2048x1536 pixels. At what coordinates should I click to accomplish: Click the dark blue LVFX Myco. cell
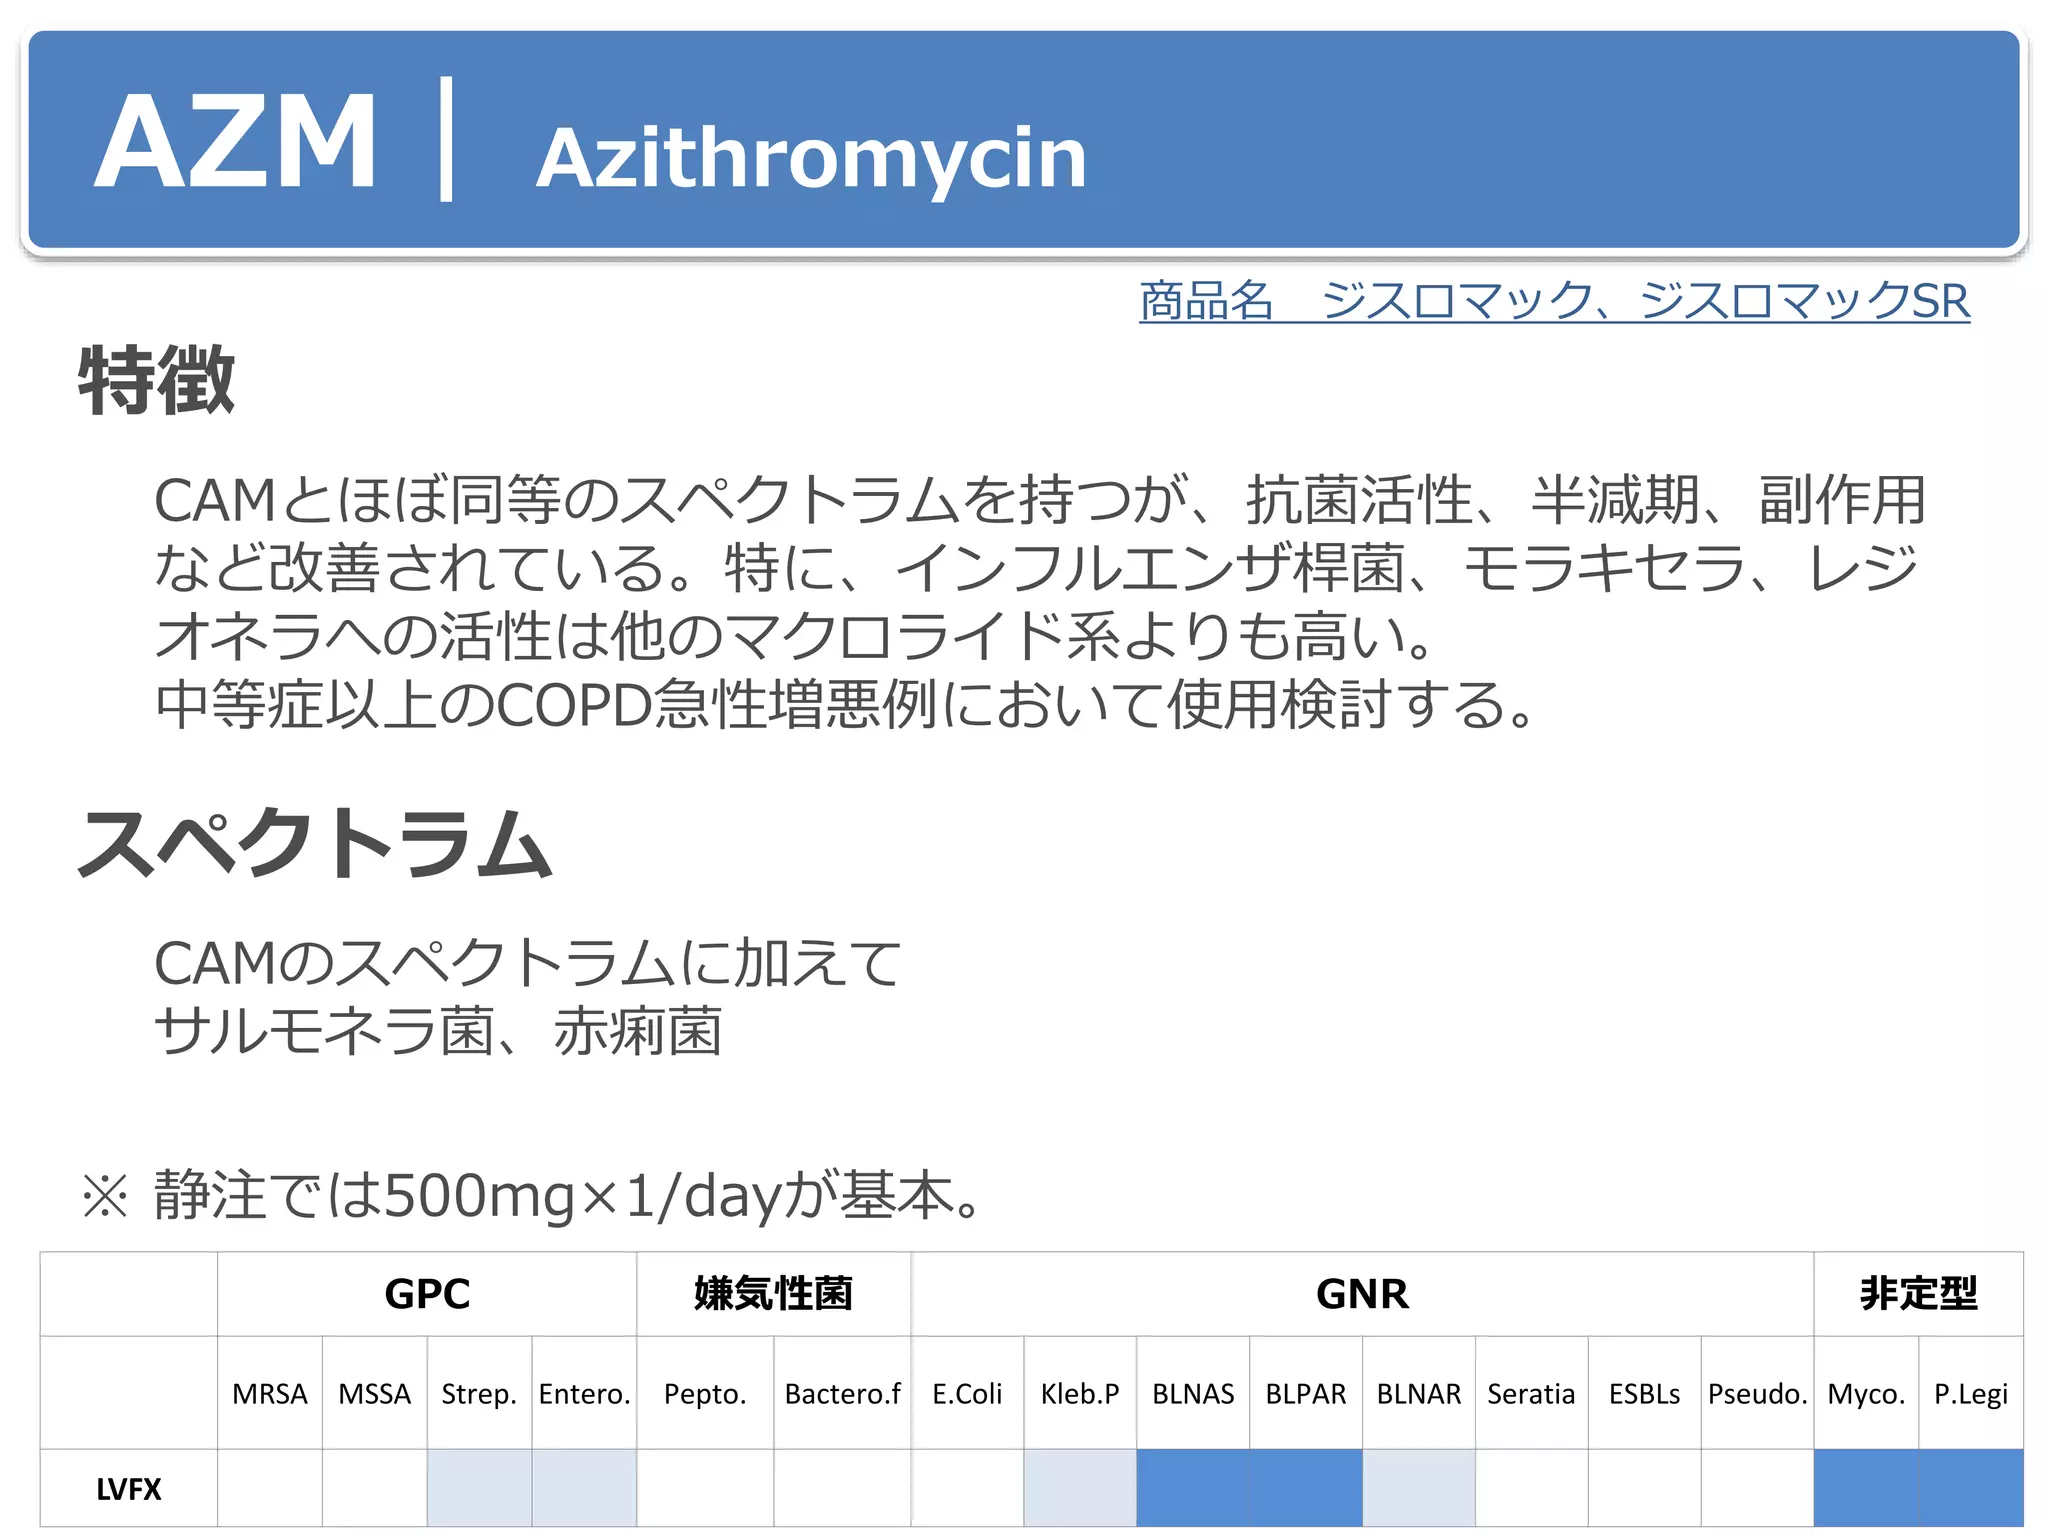(1867, 1488)
